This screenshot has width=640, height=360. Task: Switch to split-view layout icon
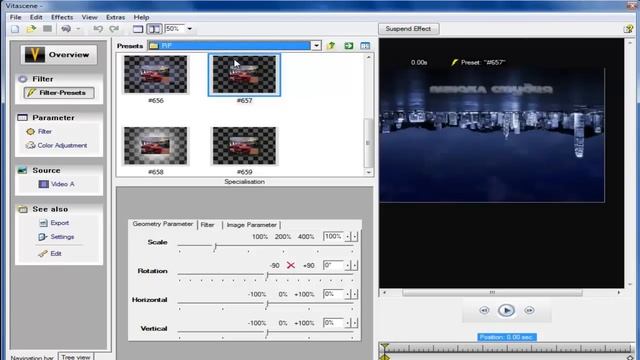coord(154,29)
